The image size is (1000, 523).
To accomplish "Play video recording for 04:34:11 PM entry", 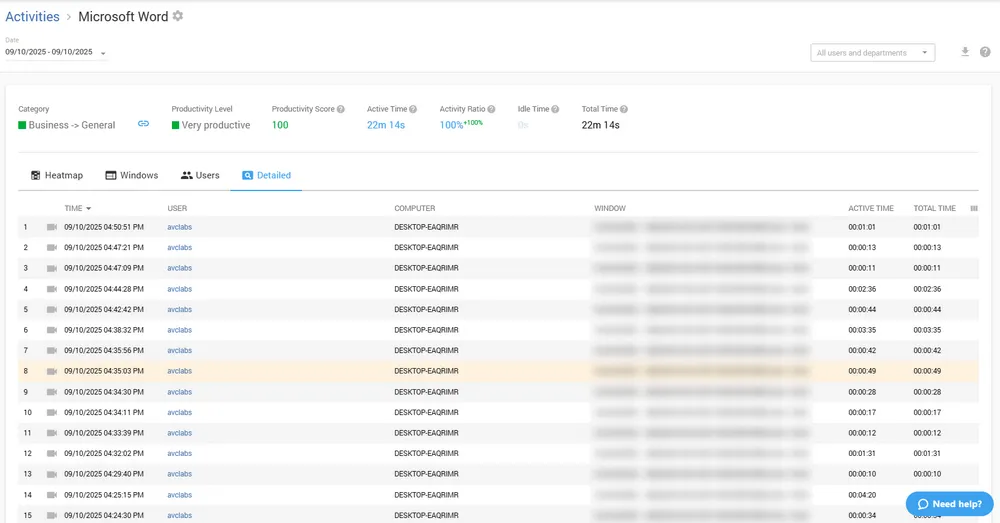I will (x=52, y=412).
